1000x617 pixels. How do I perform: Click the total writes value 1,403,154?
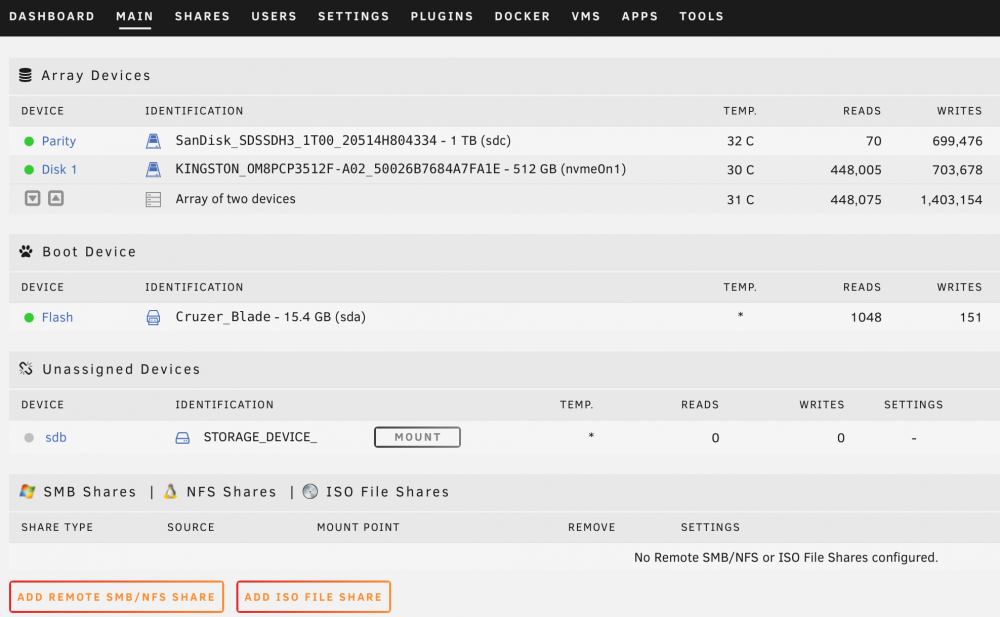951,200
